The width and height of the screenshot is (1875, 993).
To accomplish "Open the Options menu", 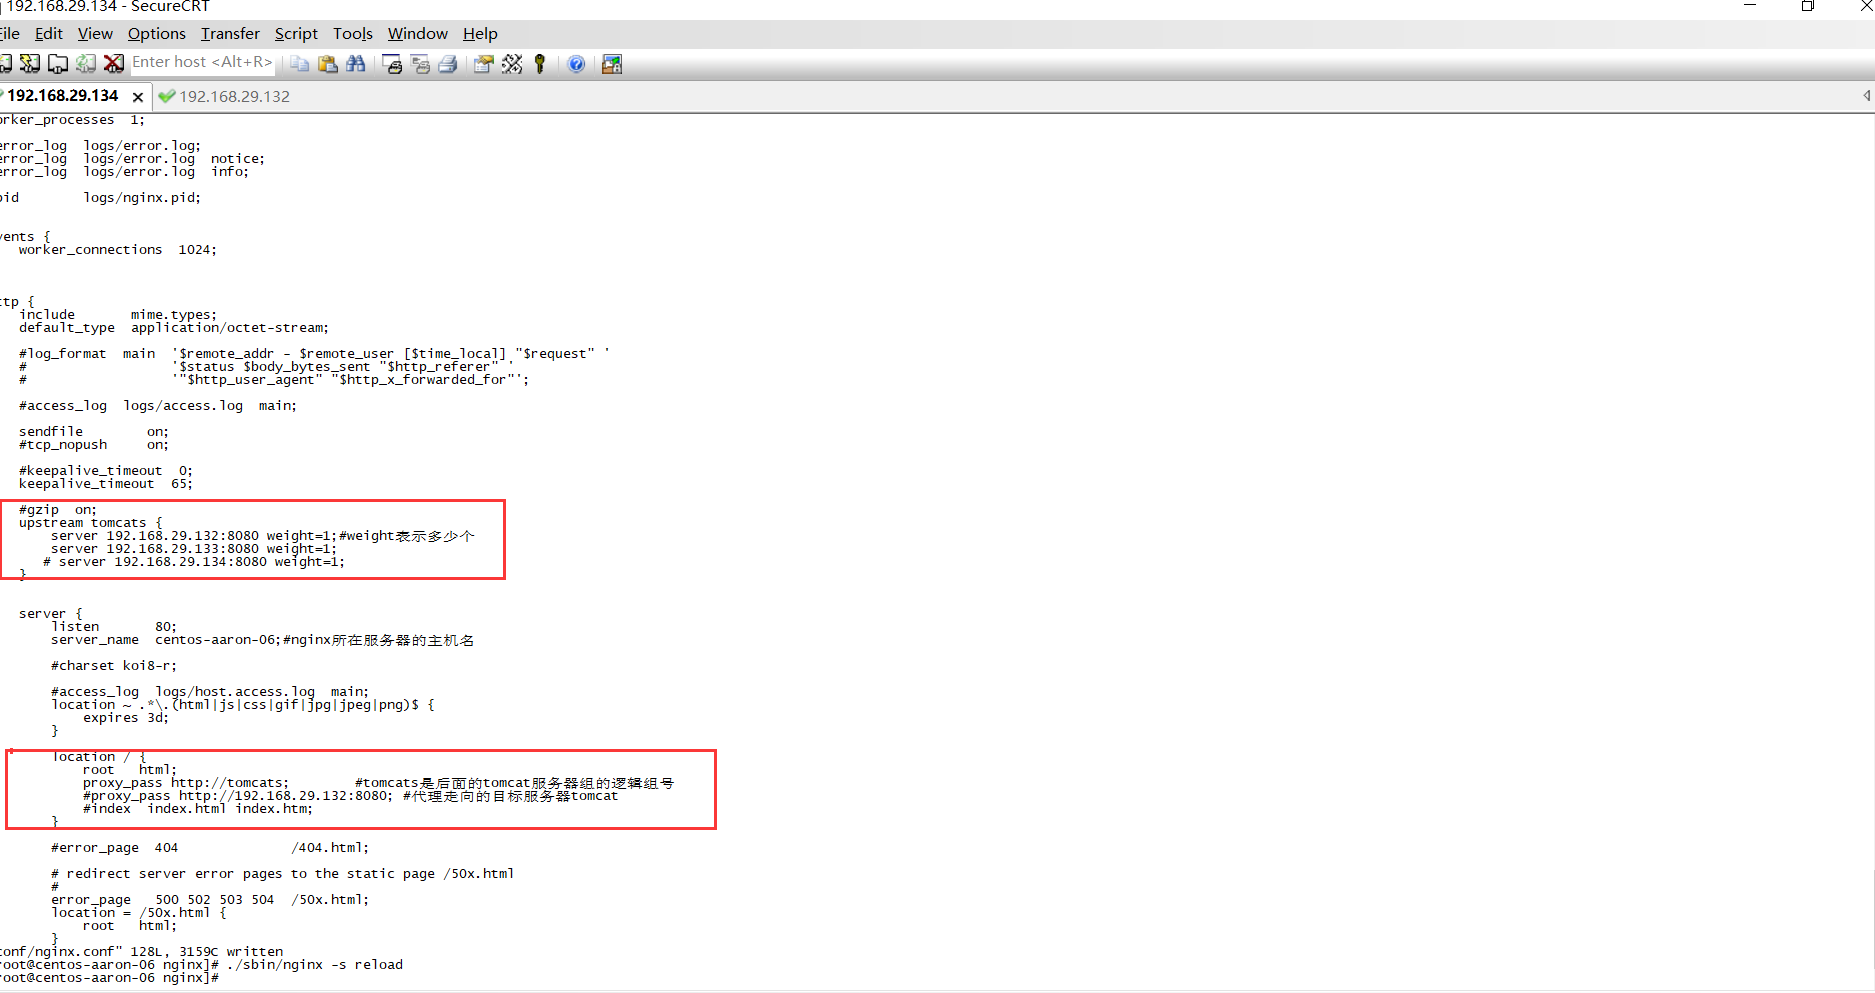I will (x=157, y=34).
